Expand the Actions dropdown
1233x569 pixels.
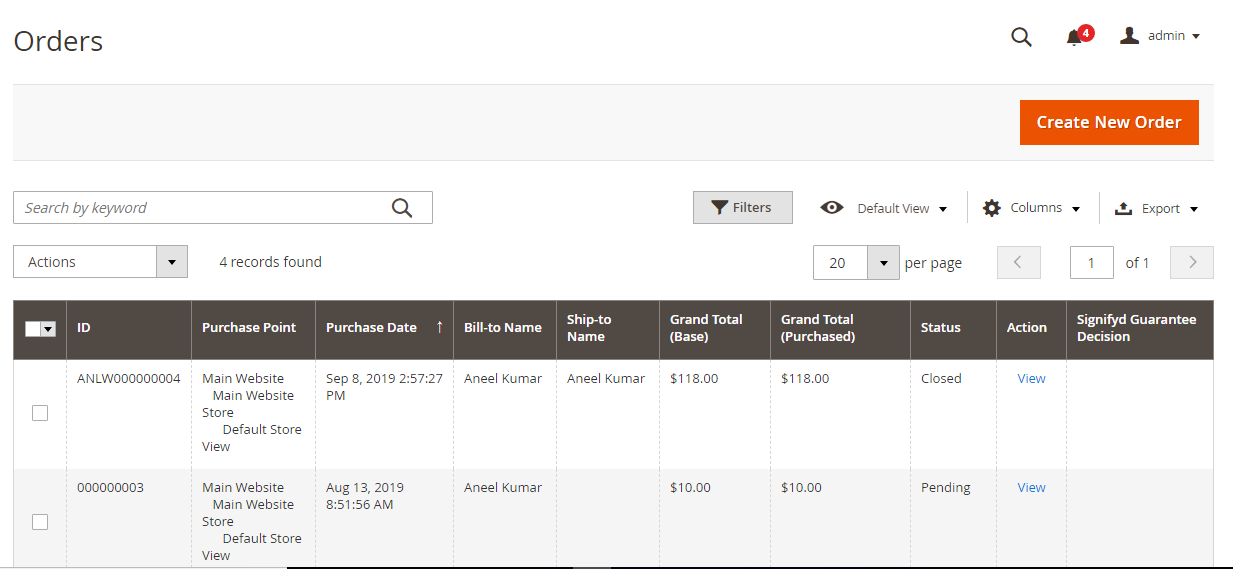[101, 262]
